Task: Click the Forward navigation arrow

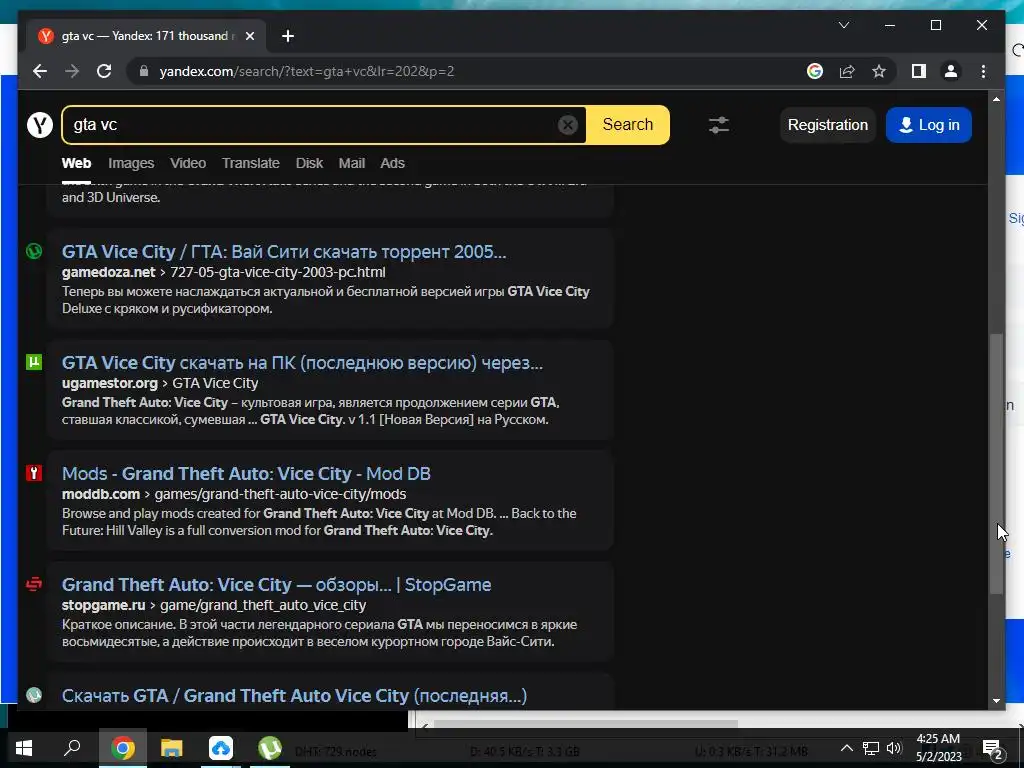Action: tap(72, 71)
